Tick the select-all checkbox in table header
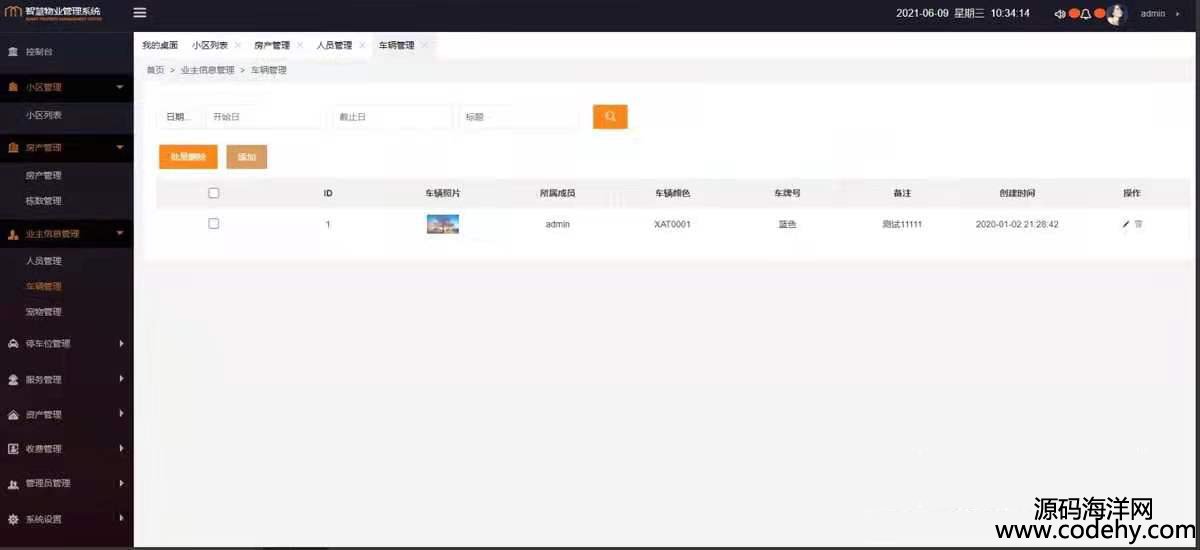 pos(213,193)
